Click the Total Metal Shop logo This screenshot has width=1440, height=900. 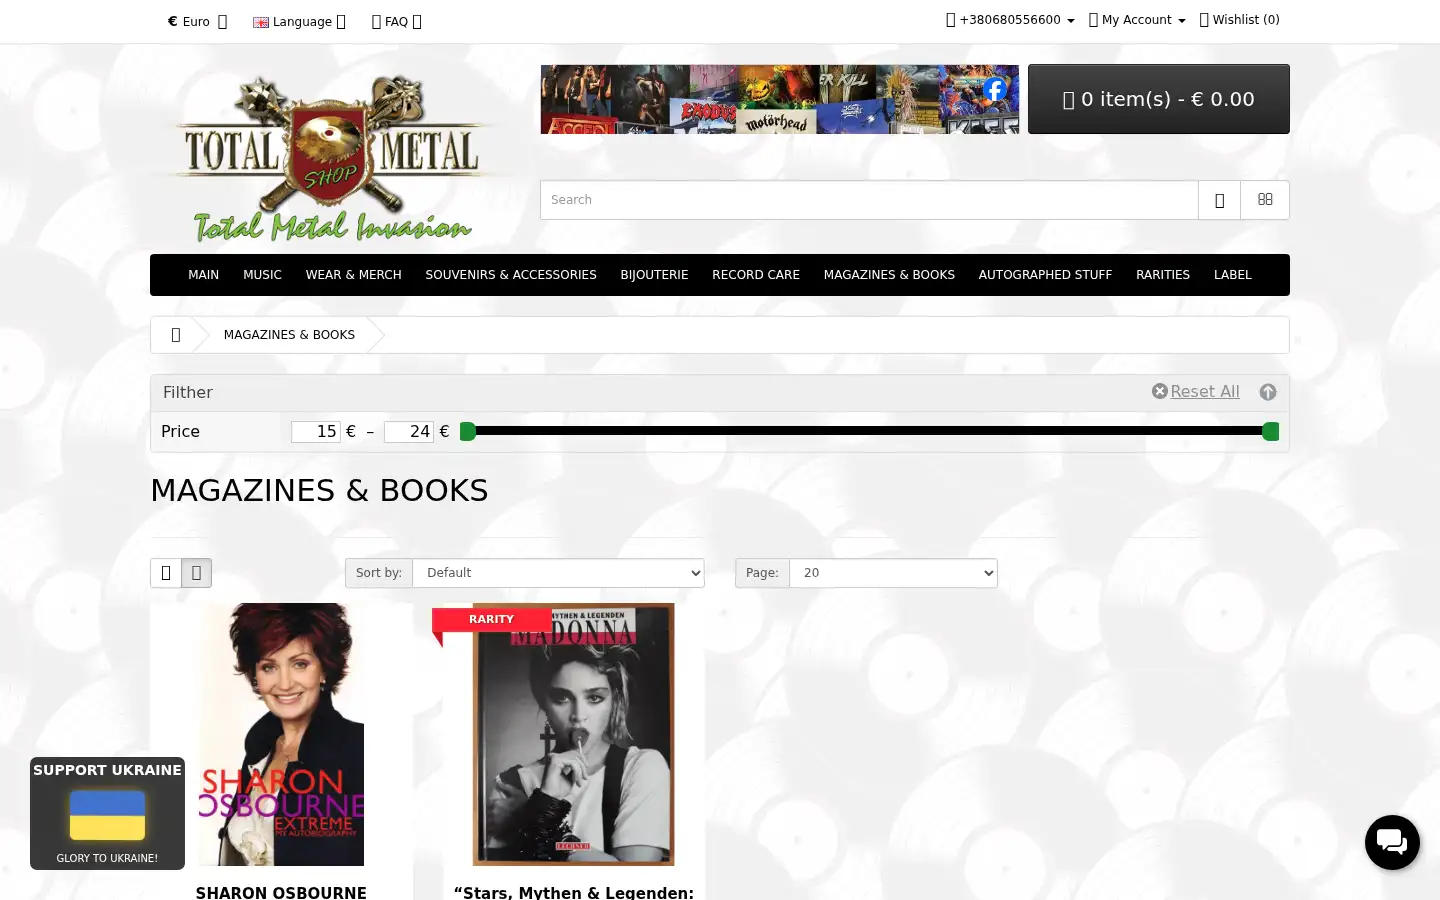point(330,158)
